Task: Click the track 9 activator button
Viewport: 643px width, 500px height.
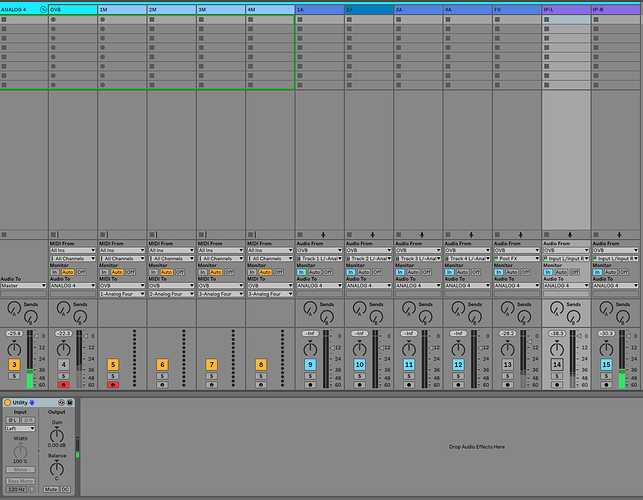Action: coord(311,365)
